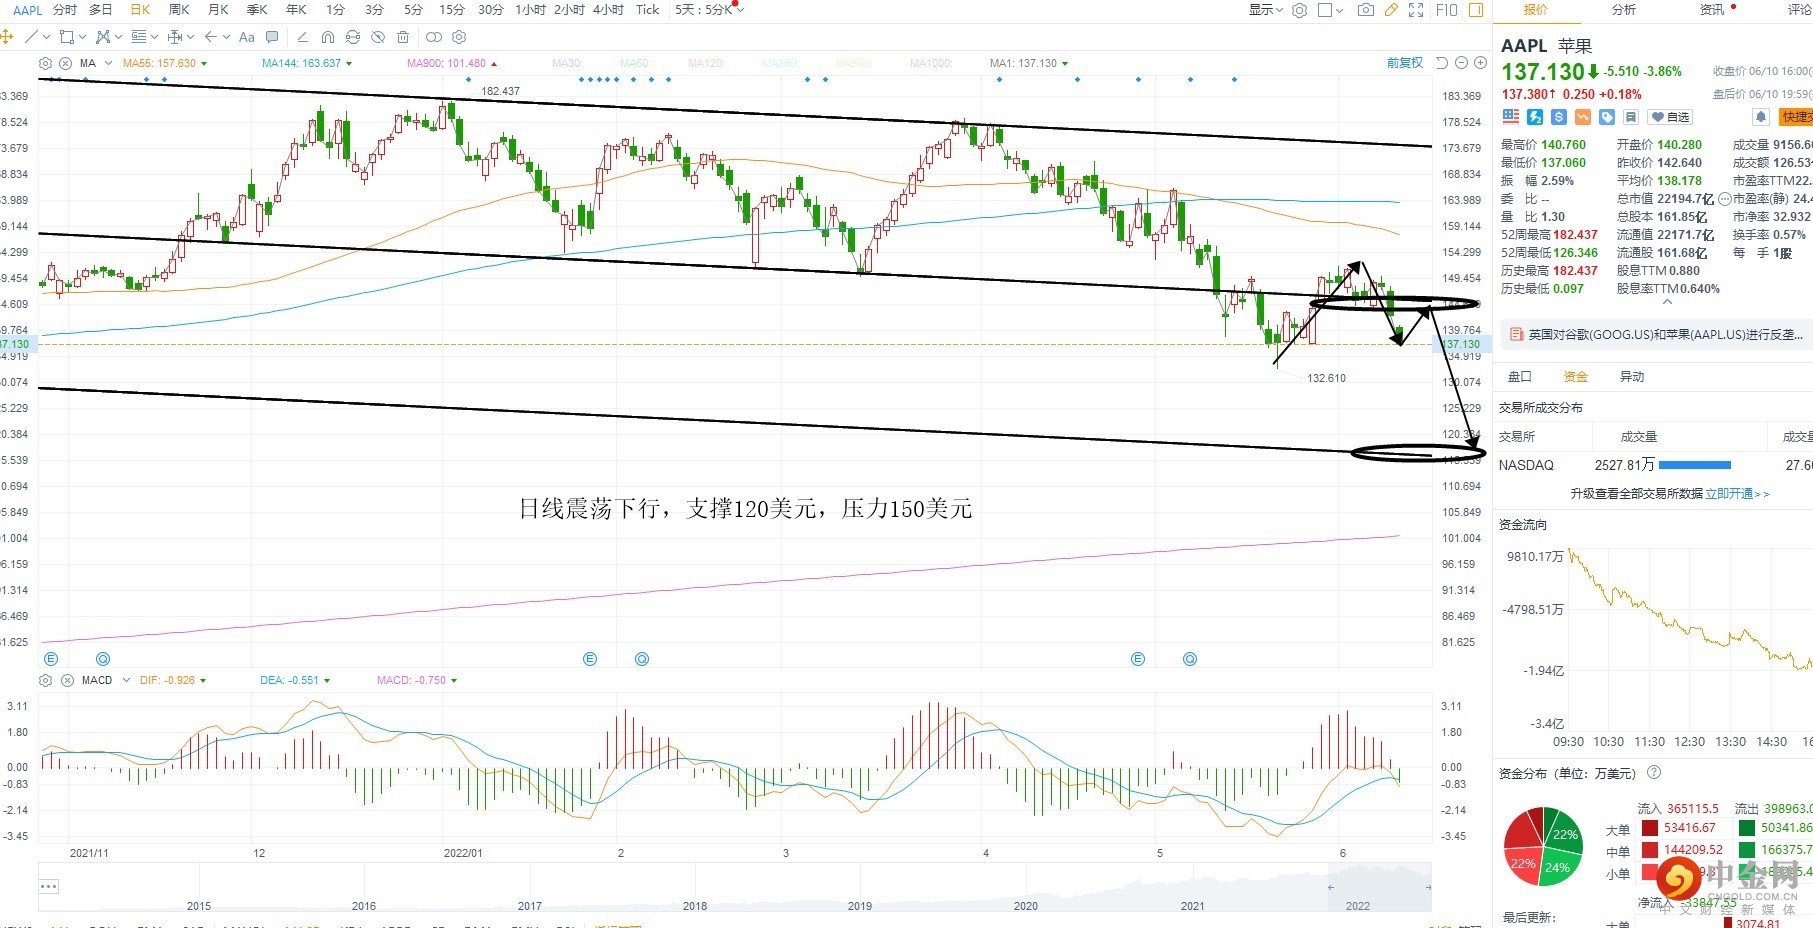Screen dimensions: 1813x928
Task: Remove the MA indicator
Action: coord(65,63)
